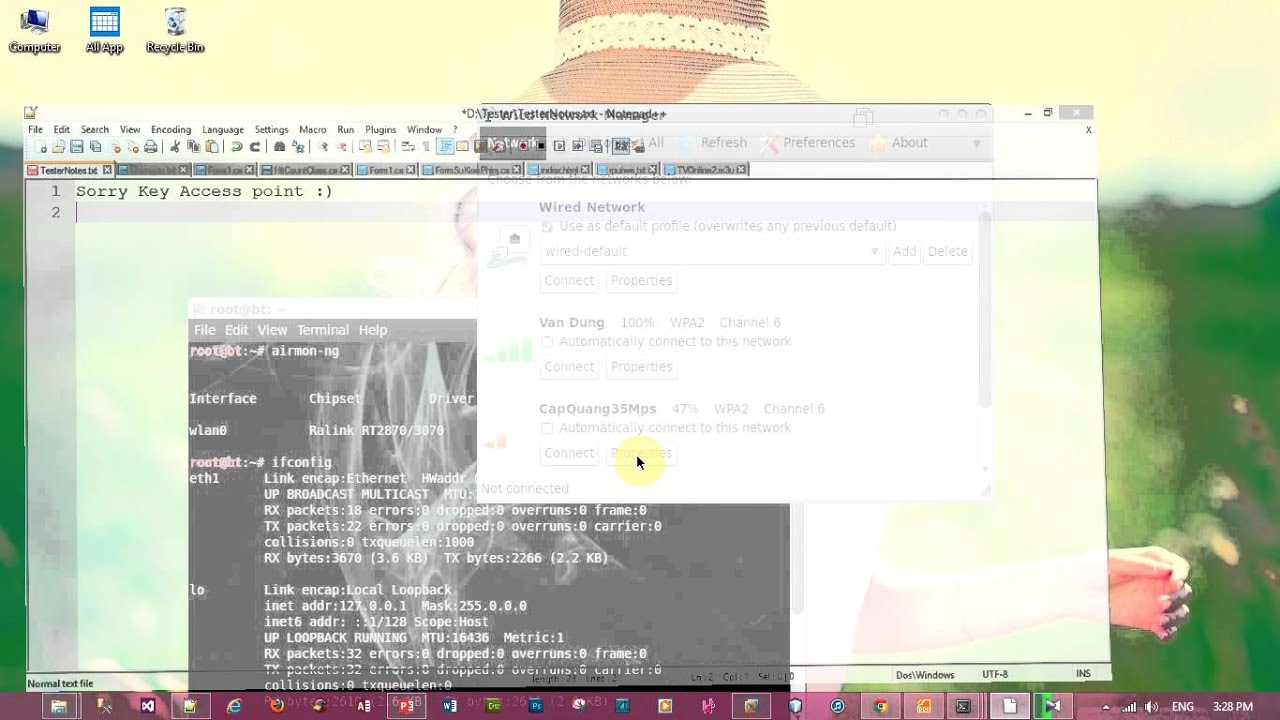Open the Terminal menu in terminal window
Screen dimensions: 1280x720
(322, 330)
